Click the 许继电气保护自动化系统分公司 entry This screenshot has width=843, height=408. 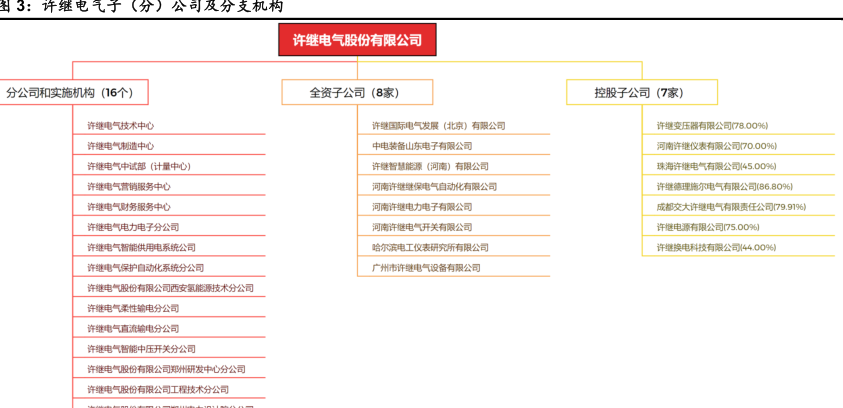click(146, 268)
